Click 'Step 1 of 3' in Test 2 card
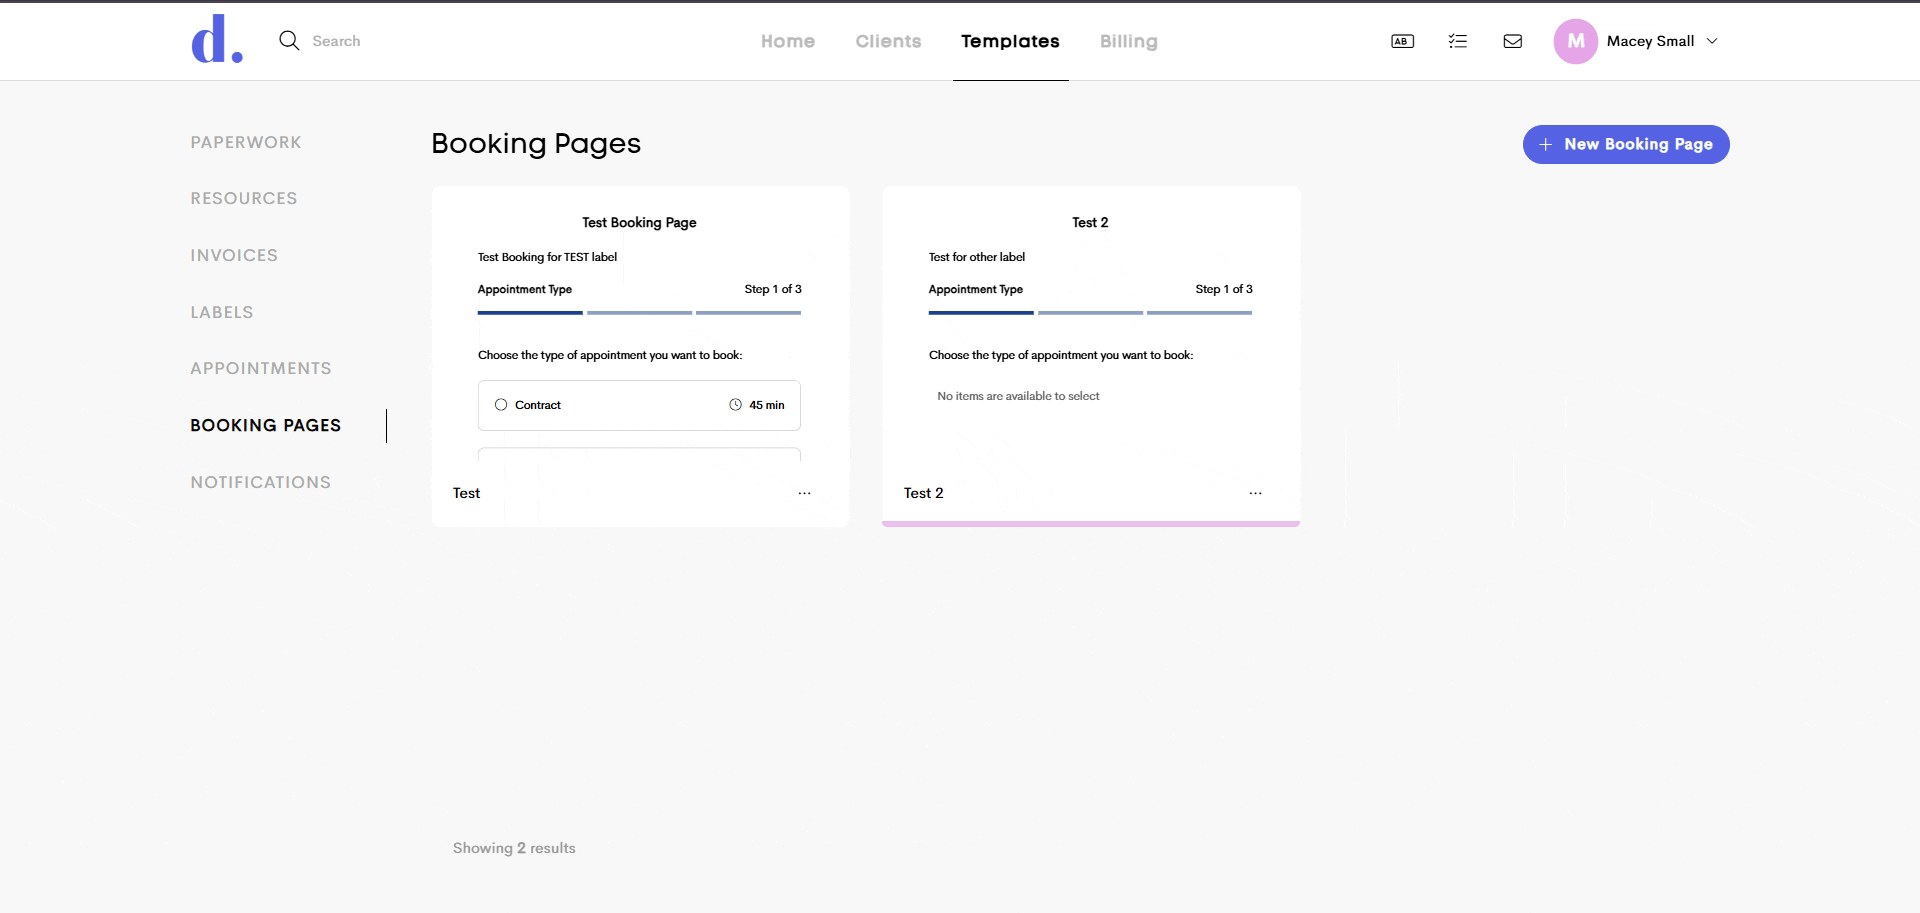The image size is (1920, 913). (x=1224, y=289)
